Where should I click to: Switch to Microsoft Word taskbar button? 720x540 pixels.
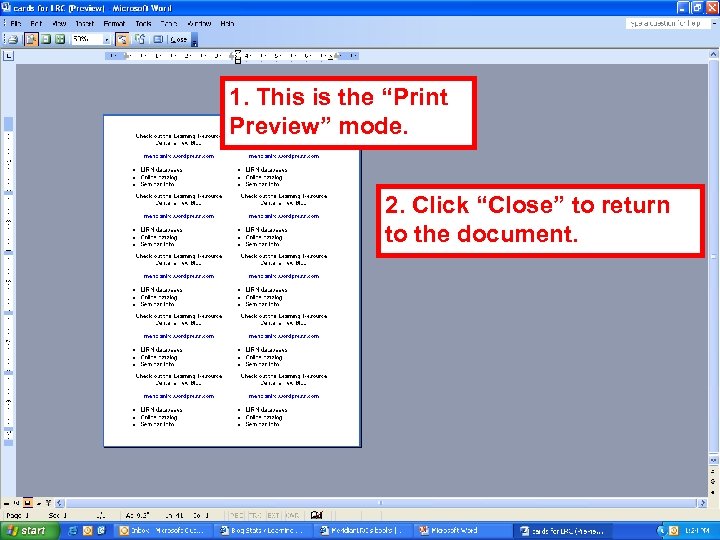pyautogui.click(x=463, y=531)
